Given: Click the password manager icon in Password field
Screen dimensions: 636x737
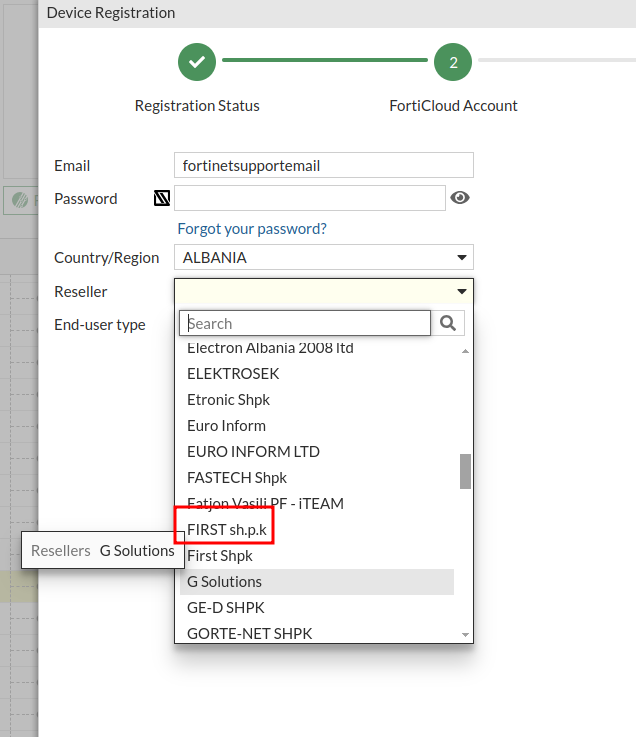Looking at the screenshot, I should coord(162,198).
